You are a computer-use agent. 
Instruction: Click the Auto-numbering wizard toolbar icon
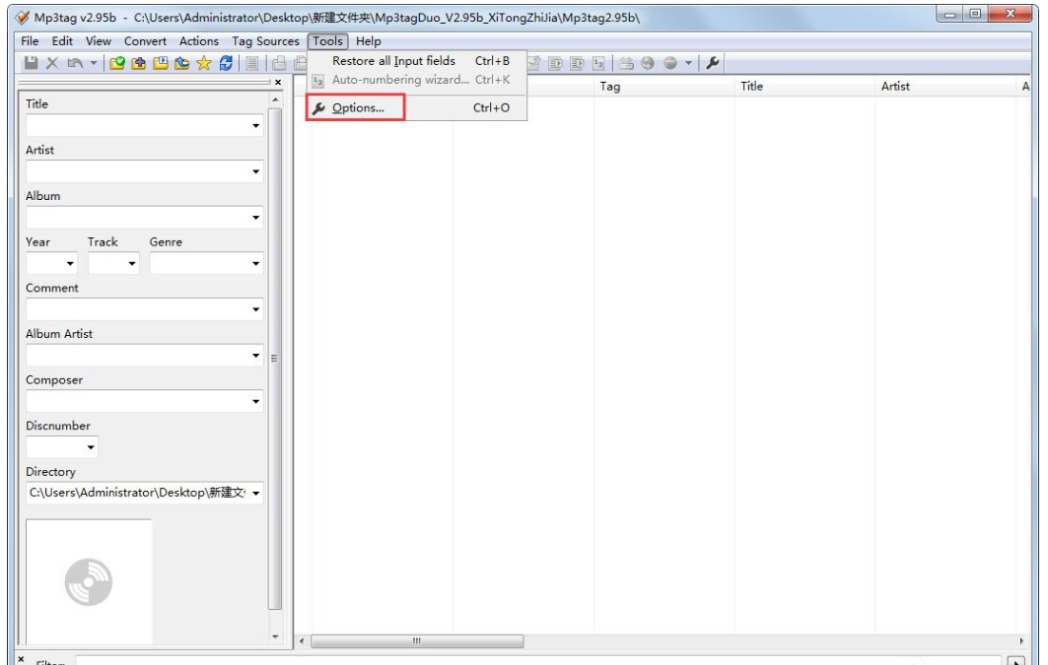pyautogui.click(x=598, y=63)
